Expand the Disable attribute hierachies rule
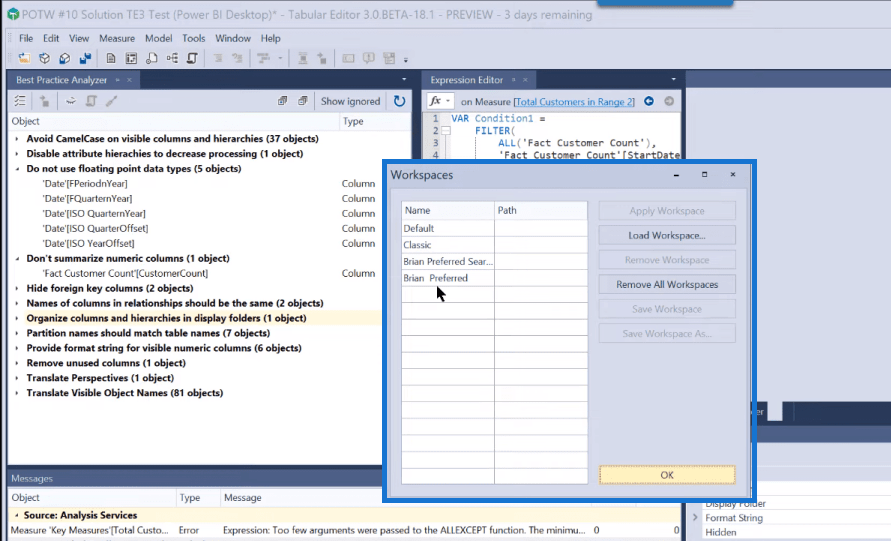891x541 pixels. tap(16, 153)
